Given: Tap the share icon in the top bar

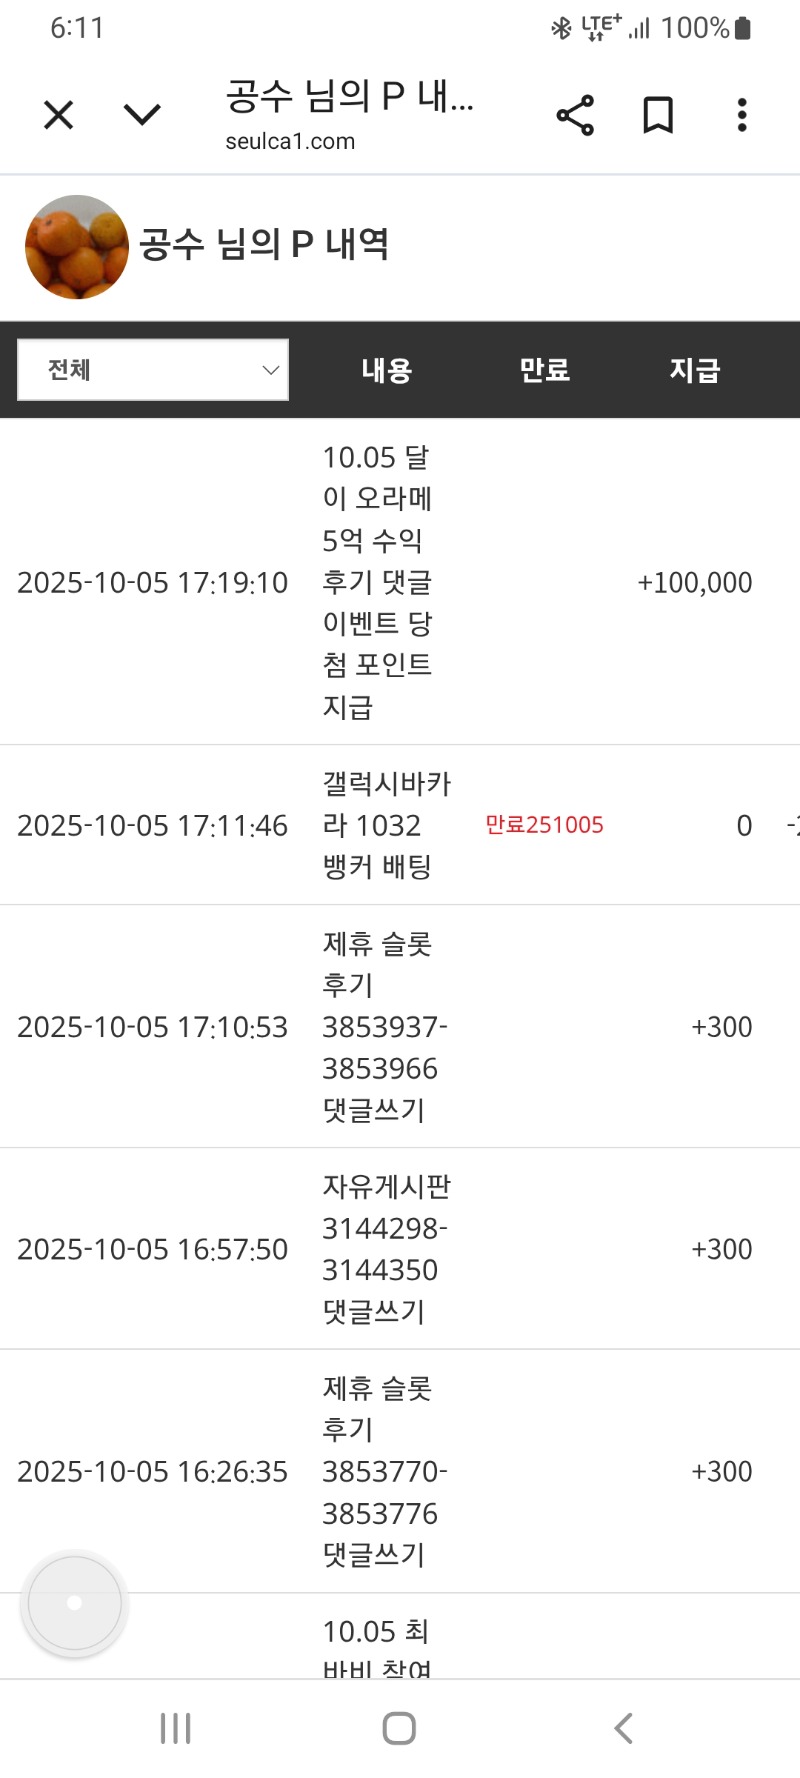Looking at the screenshot, I should [x=575, y=115].
